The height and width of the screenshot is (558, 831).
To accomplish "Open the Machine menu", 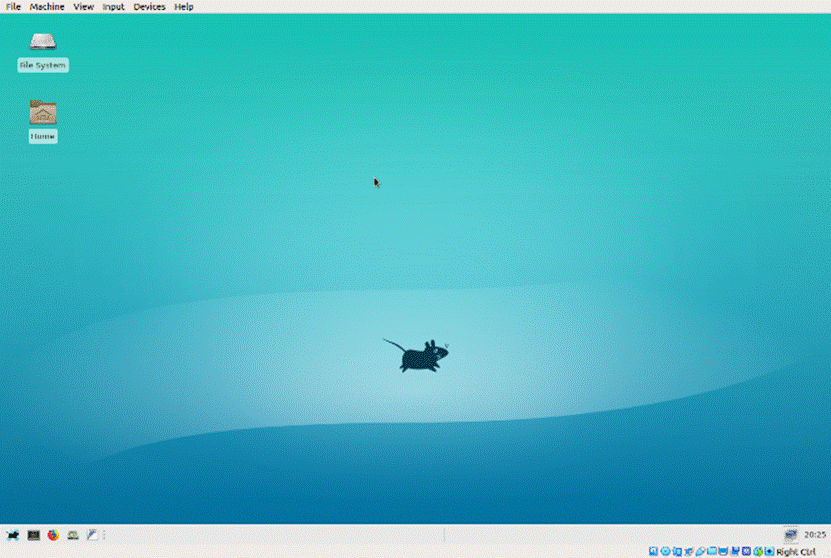I will click(47, 7).
